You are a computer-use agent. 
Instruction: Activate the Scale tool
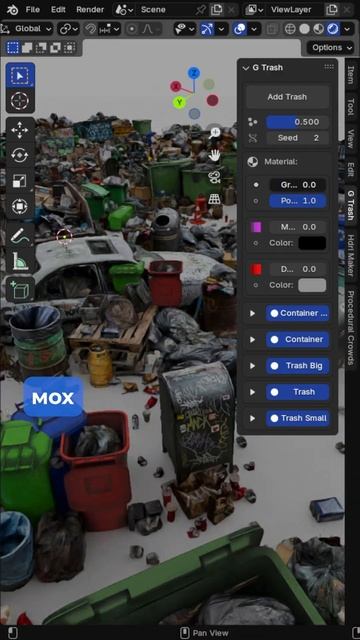point(20,181)
